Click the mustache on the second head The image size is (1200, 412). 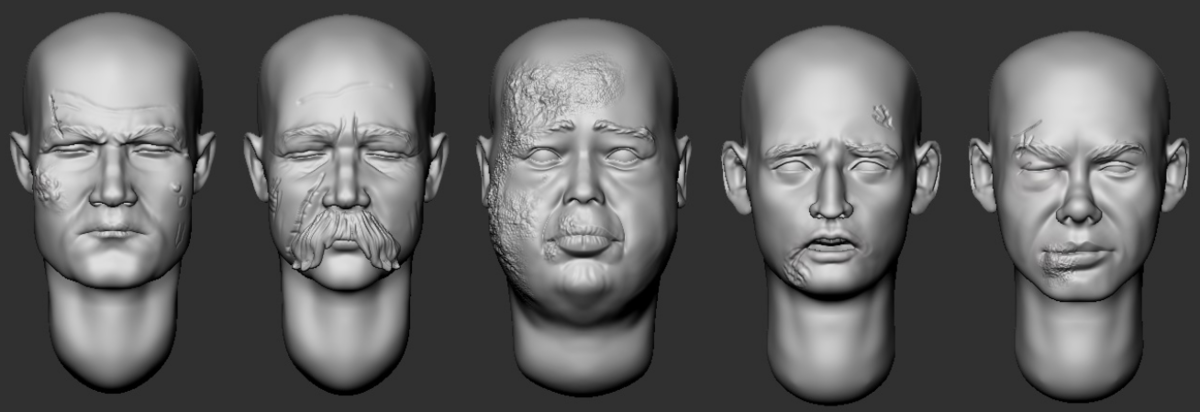(343, 235)
